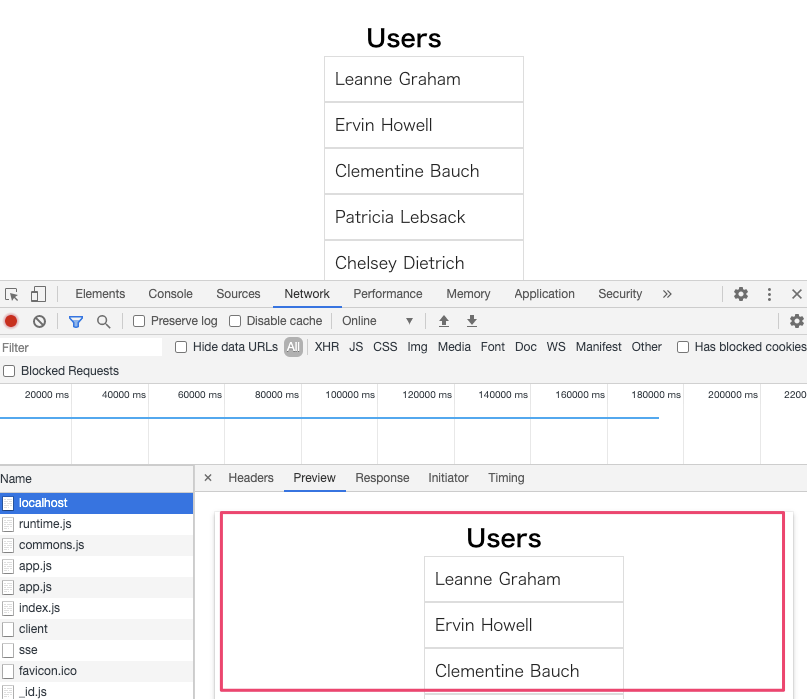Open the DevTools three-dot customize menu
This screenshot has width=807, height=699.
(769, 294)
